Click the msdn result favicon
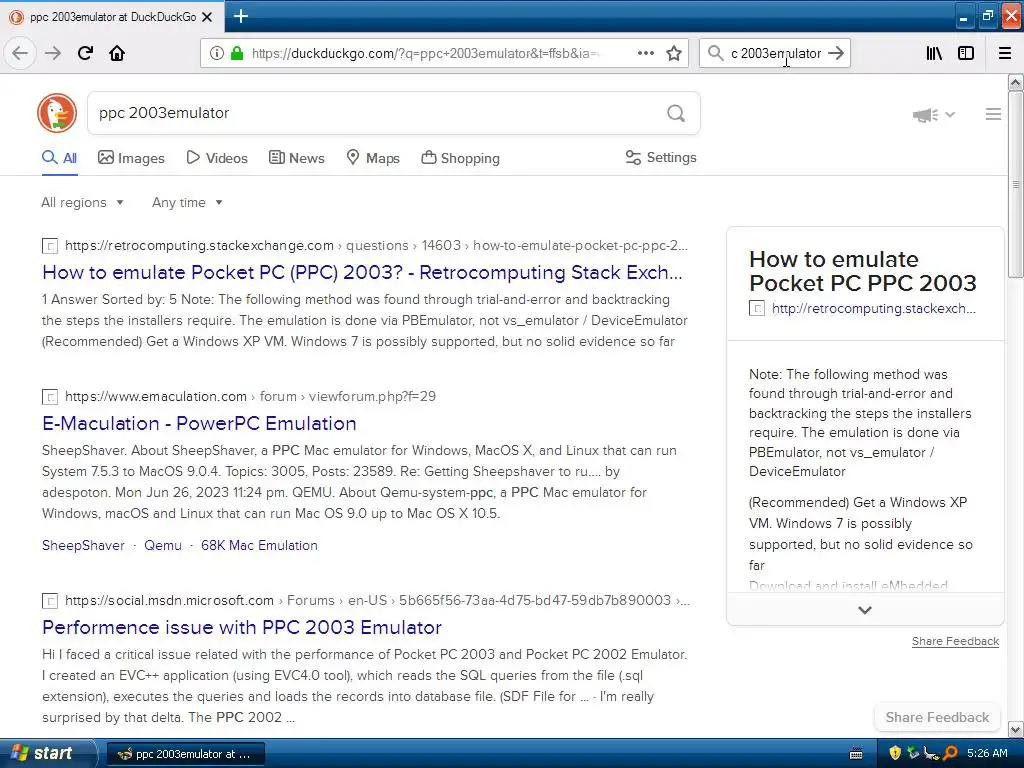This screenshot has width=1024, height=768. click(50, 601)
